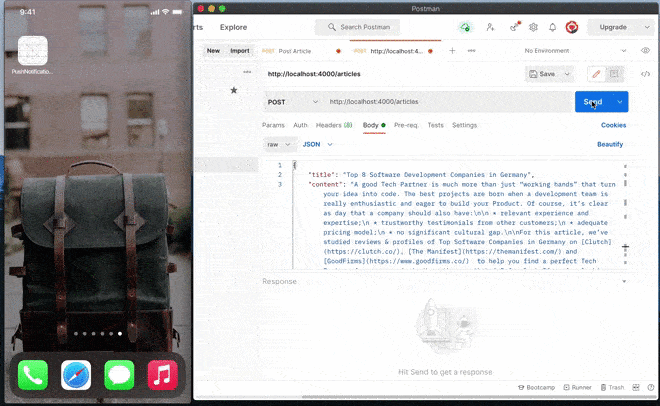Open the Runner in the status bar

coord(578,387)
